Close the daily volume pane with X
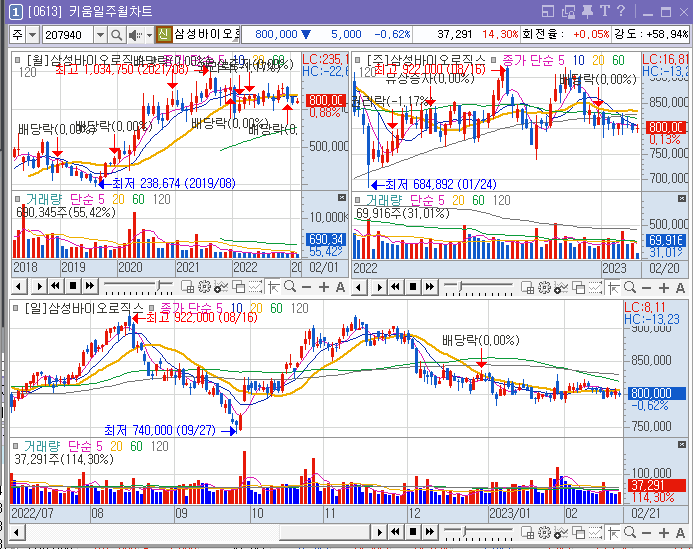 (682, 444)
